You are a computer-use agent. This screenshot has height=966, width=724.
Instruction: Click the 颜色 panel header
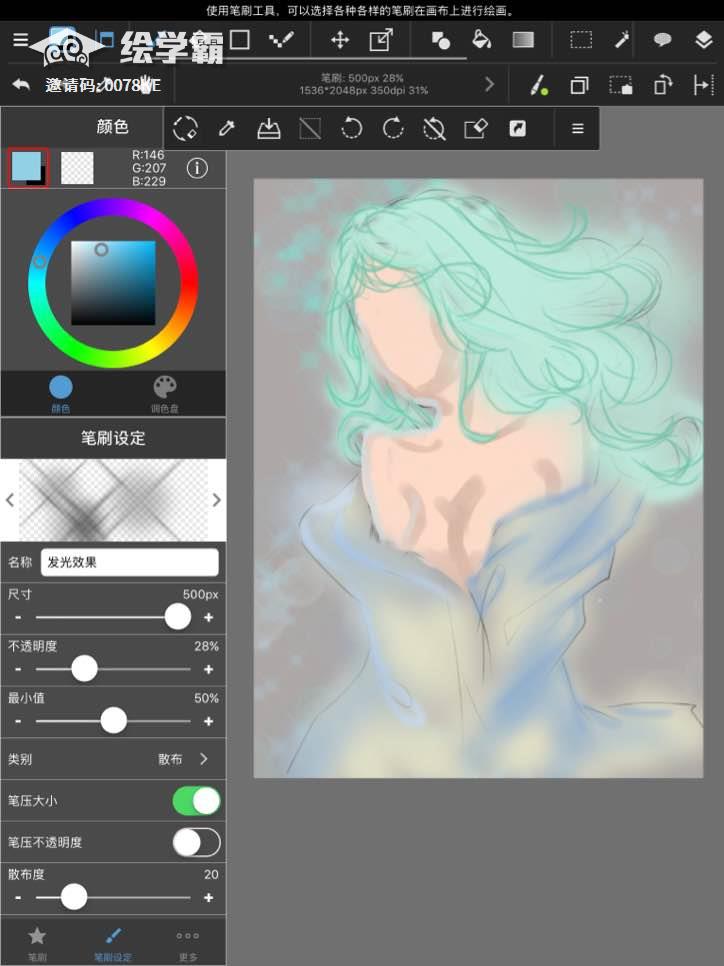[113, 126]
